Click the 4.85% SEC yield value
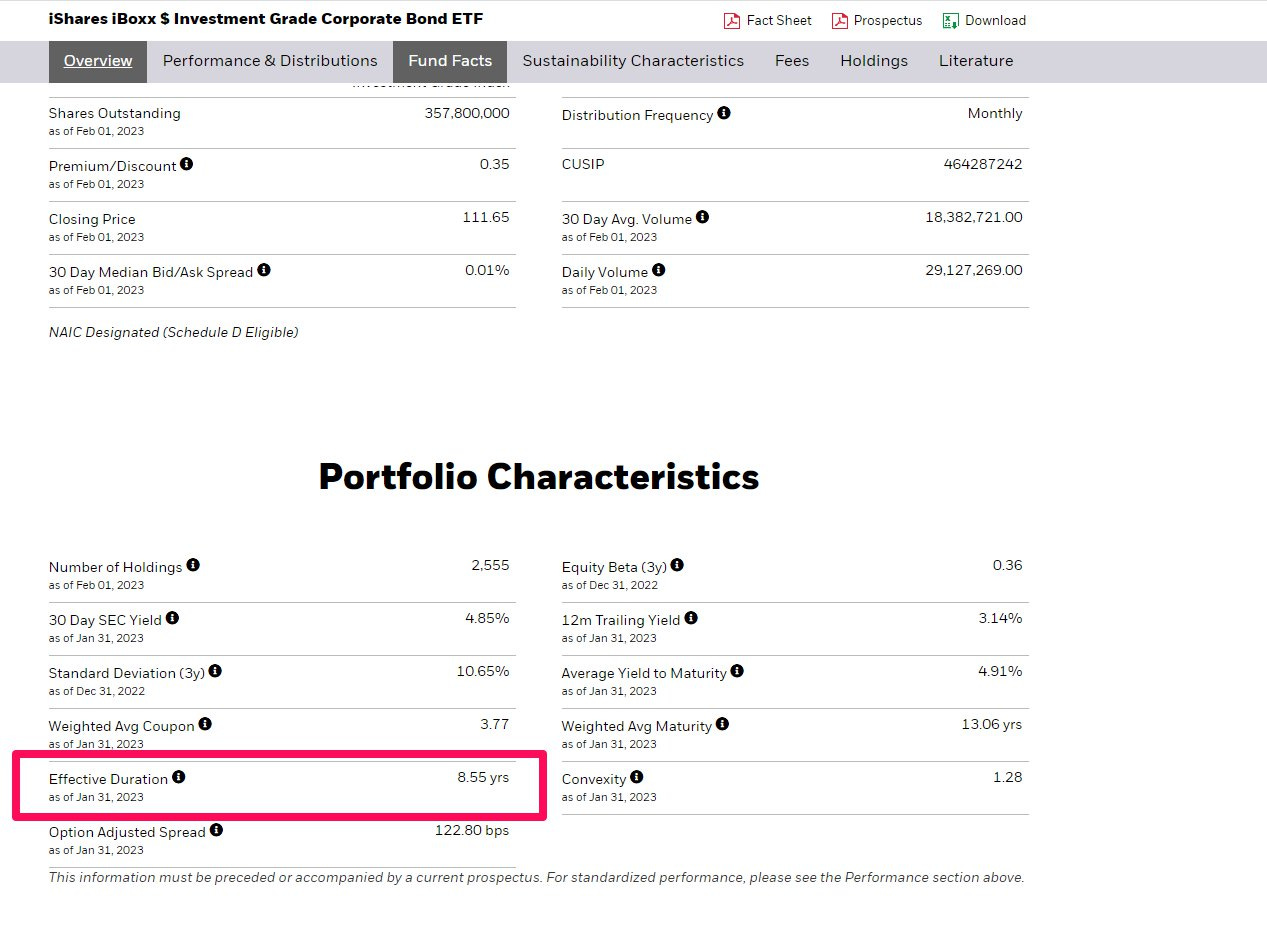 (x=487, y=618)
